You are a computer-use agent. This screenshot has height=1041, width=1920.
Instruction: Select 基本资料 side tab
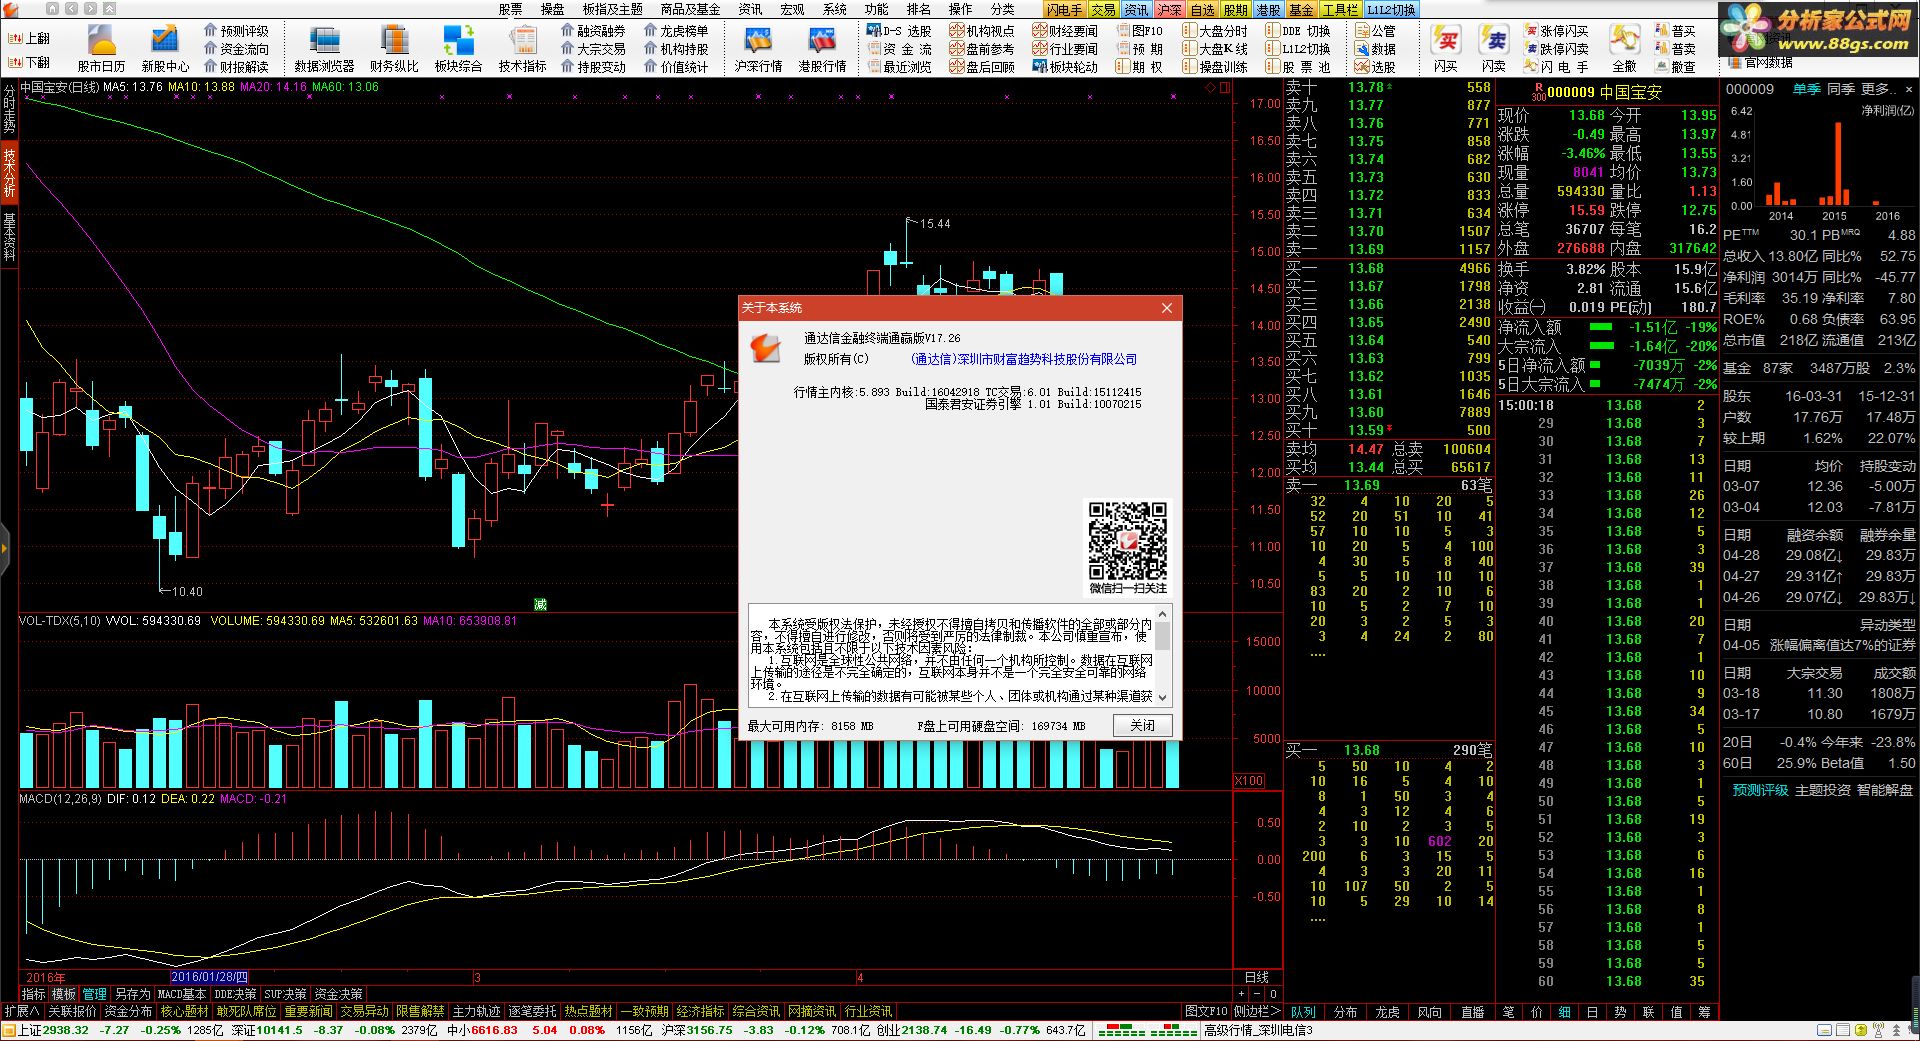[x=9, y=237]
